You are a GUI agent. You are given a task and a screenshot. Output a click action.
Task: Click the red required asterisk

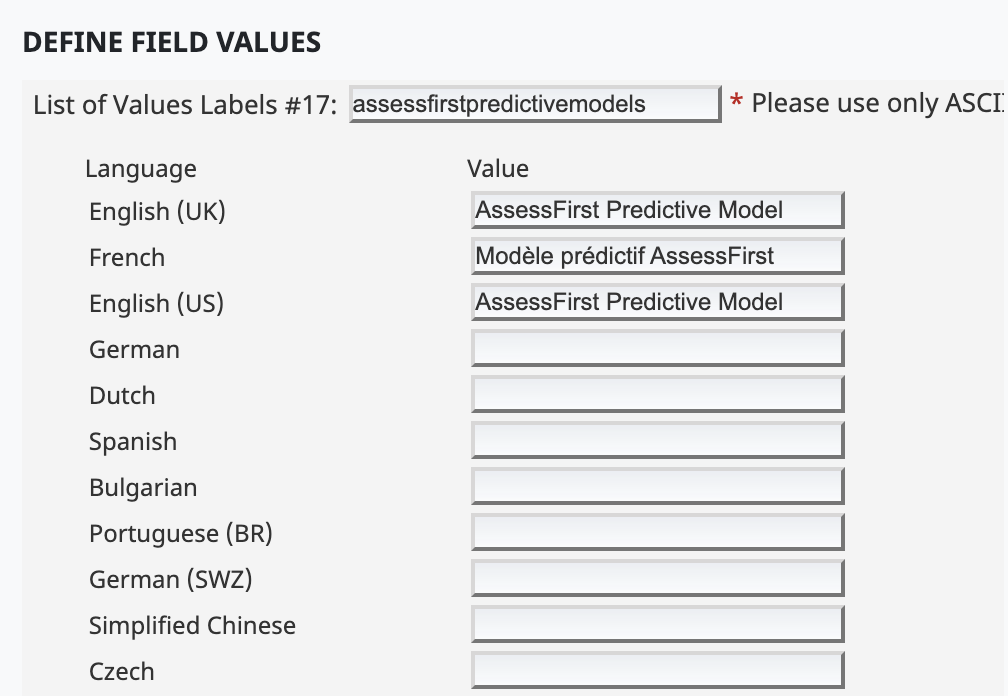737,104
